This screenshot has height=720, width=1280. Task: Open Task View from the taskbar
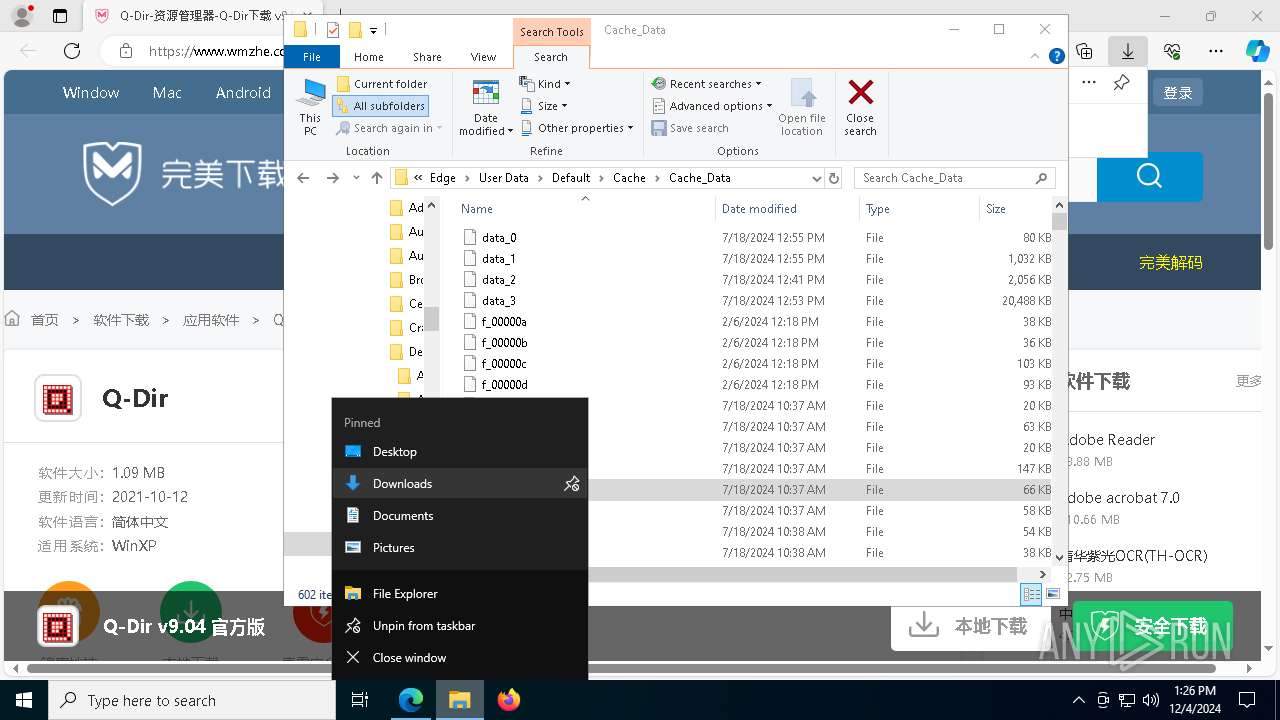pos(360,700)
